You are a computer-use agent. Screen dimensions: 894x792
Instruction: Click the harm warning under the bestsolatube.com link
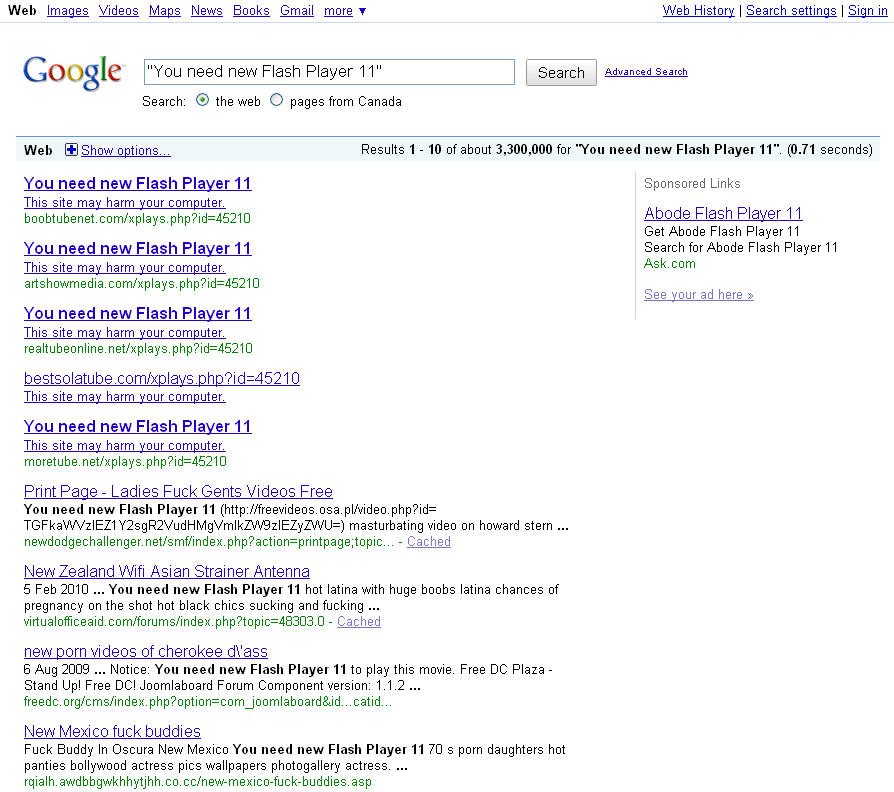click(124, 396)
